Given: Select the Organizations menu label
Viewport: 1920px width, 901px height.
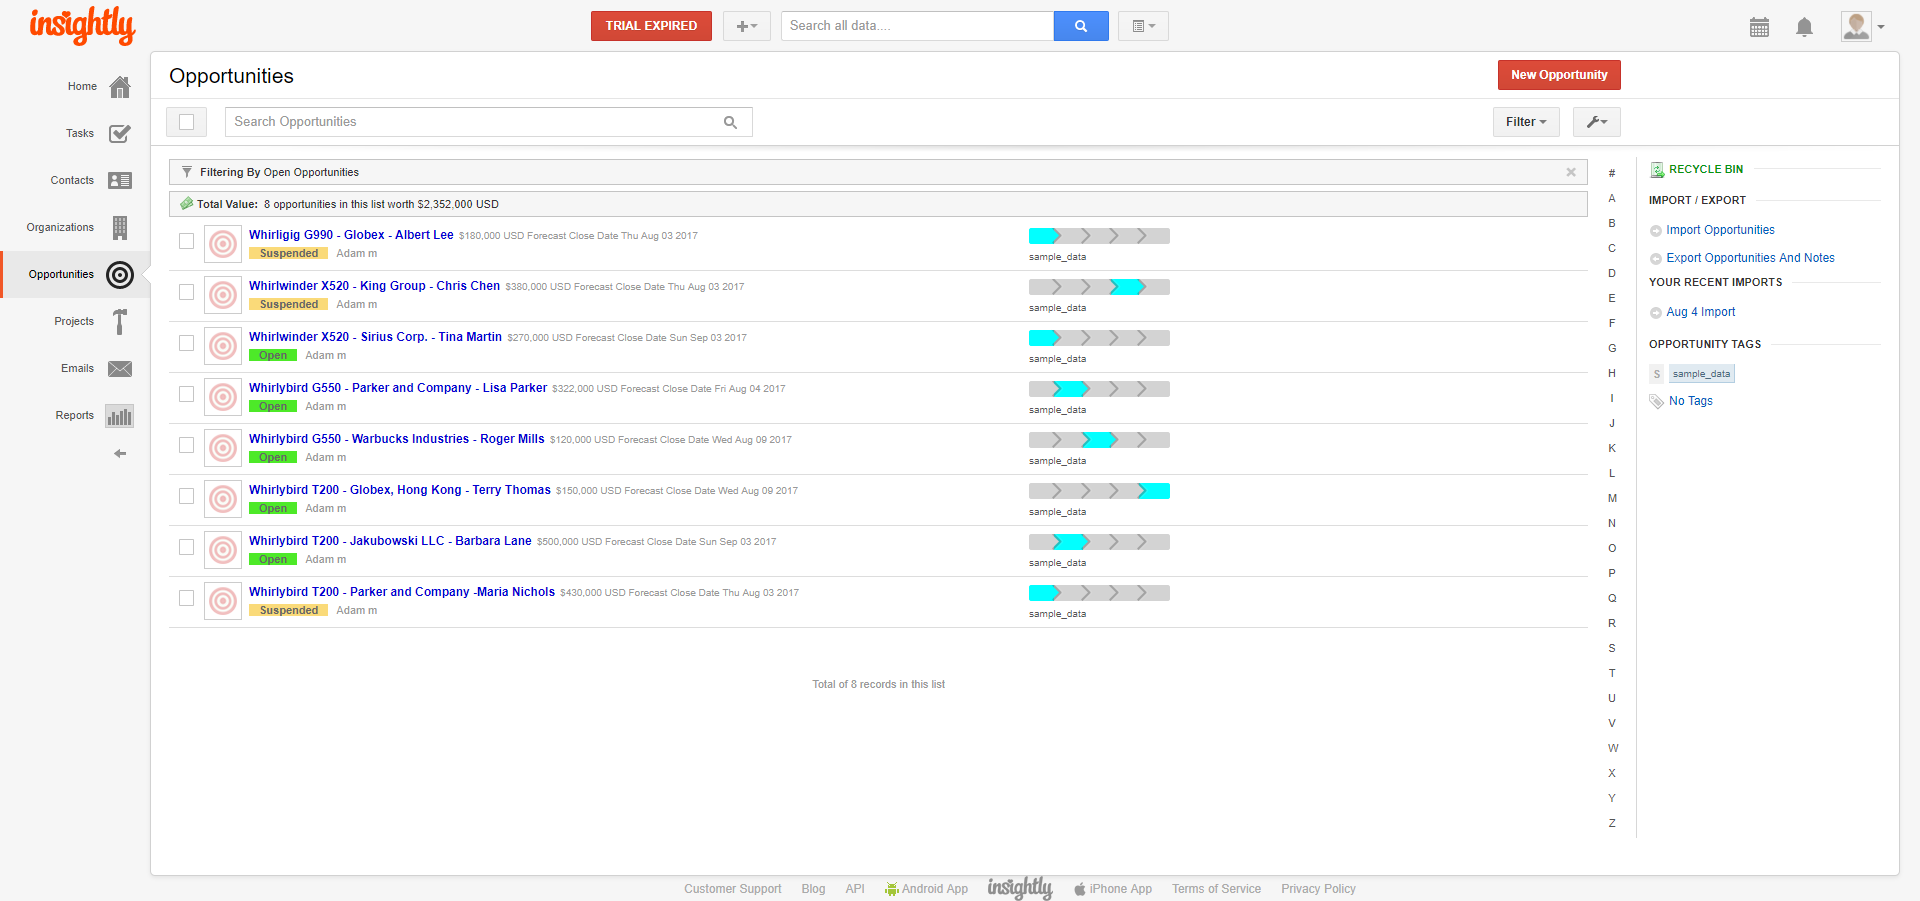Looking at the screenshot, I should coord(60,228).
